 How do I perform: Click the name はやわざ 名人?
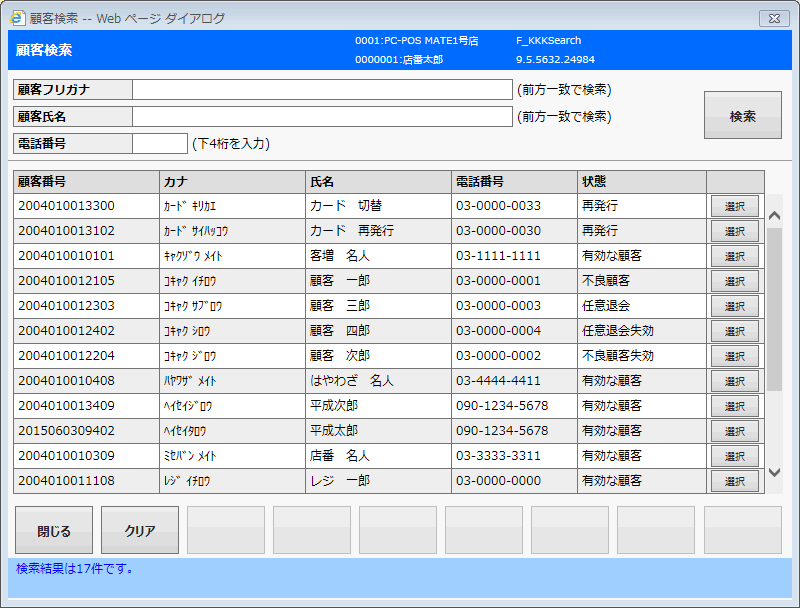[x=352, y=381]
